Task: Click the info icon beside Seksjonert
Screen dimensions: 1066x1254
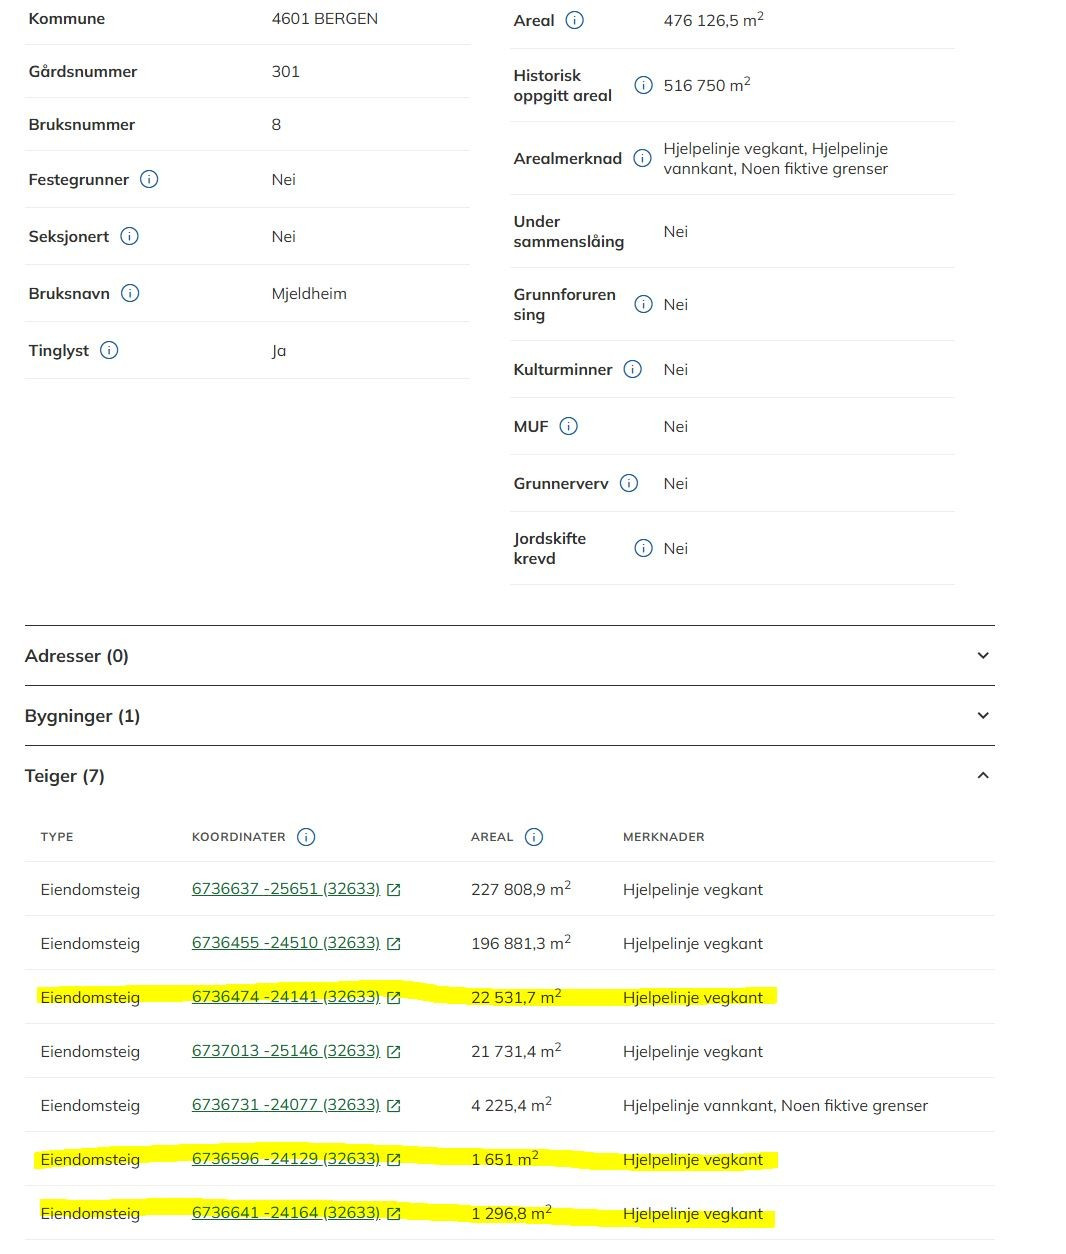Action: 130,237
